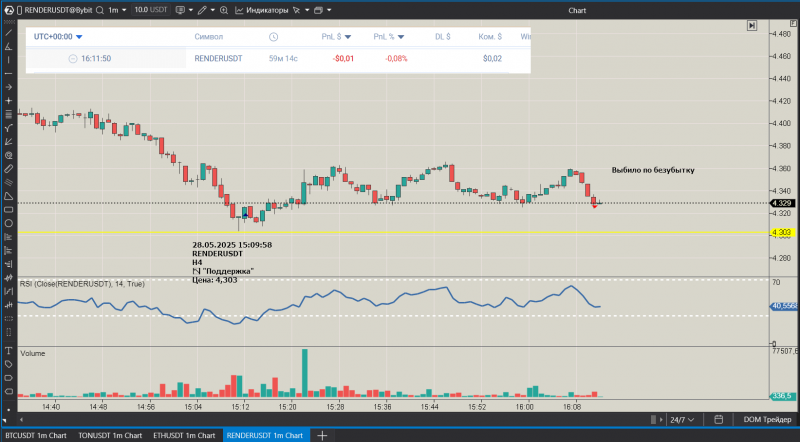This screenshot has height=442, width=800.
Task: Open the 1m timeframe dropdown
Action: pos(117,10)
